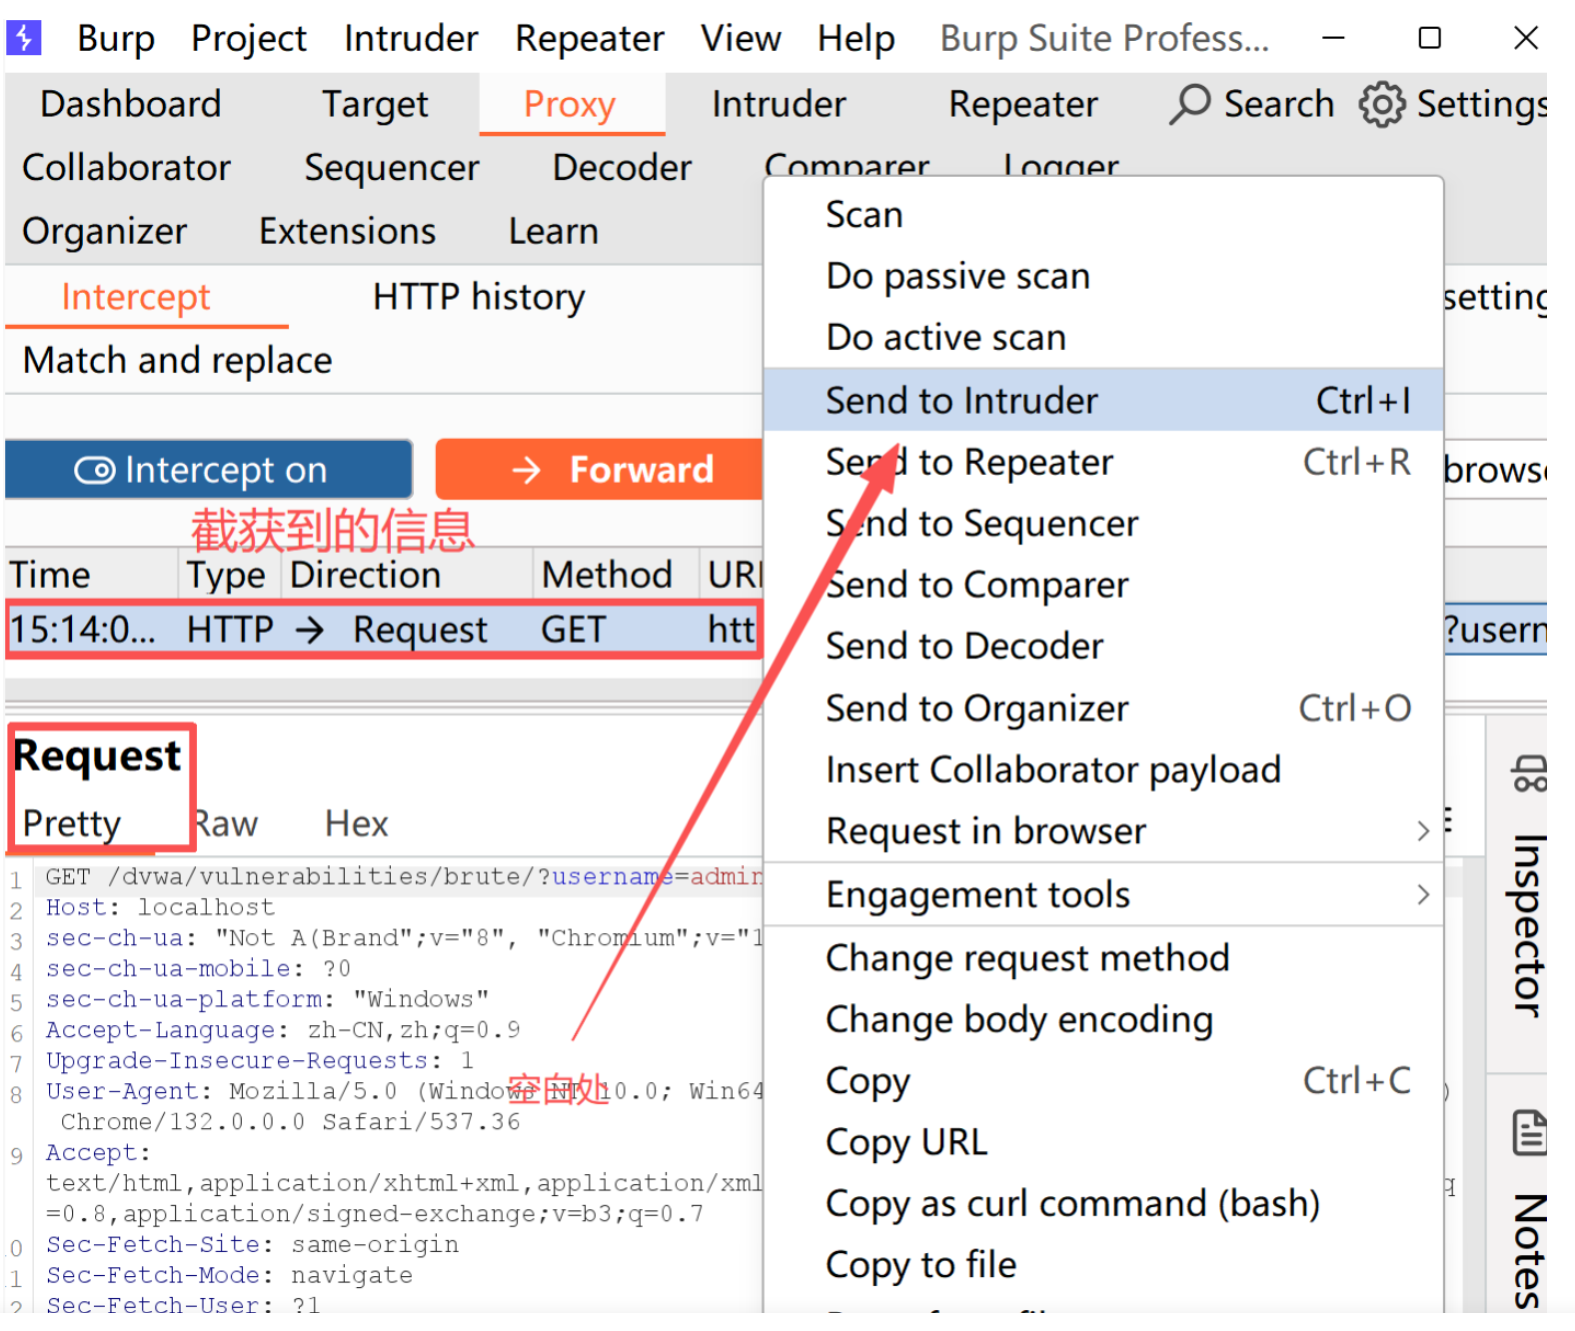Click the Burp Suite logo icon
1575x1331 pixels.
[24, 38]
